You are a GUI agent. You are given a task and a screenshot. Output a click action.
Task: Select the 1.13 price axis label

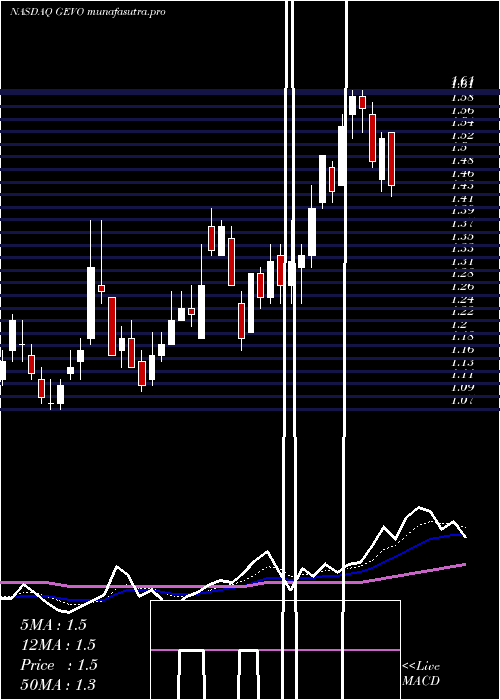tap(463, 362)
